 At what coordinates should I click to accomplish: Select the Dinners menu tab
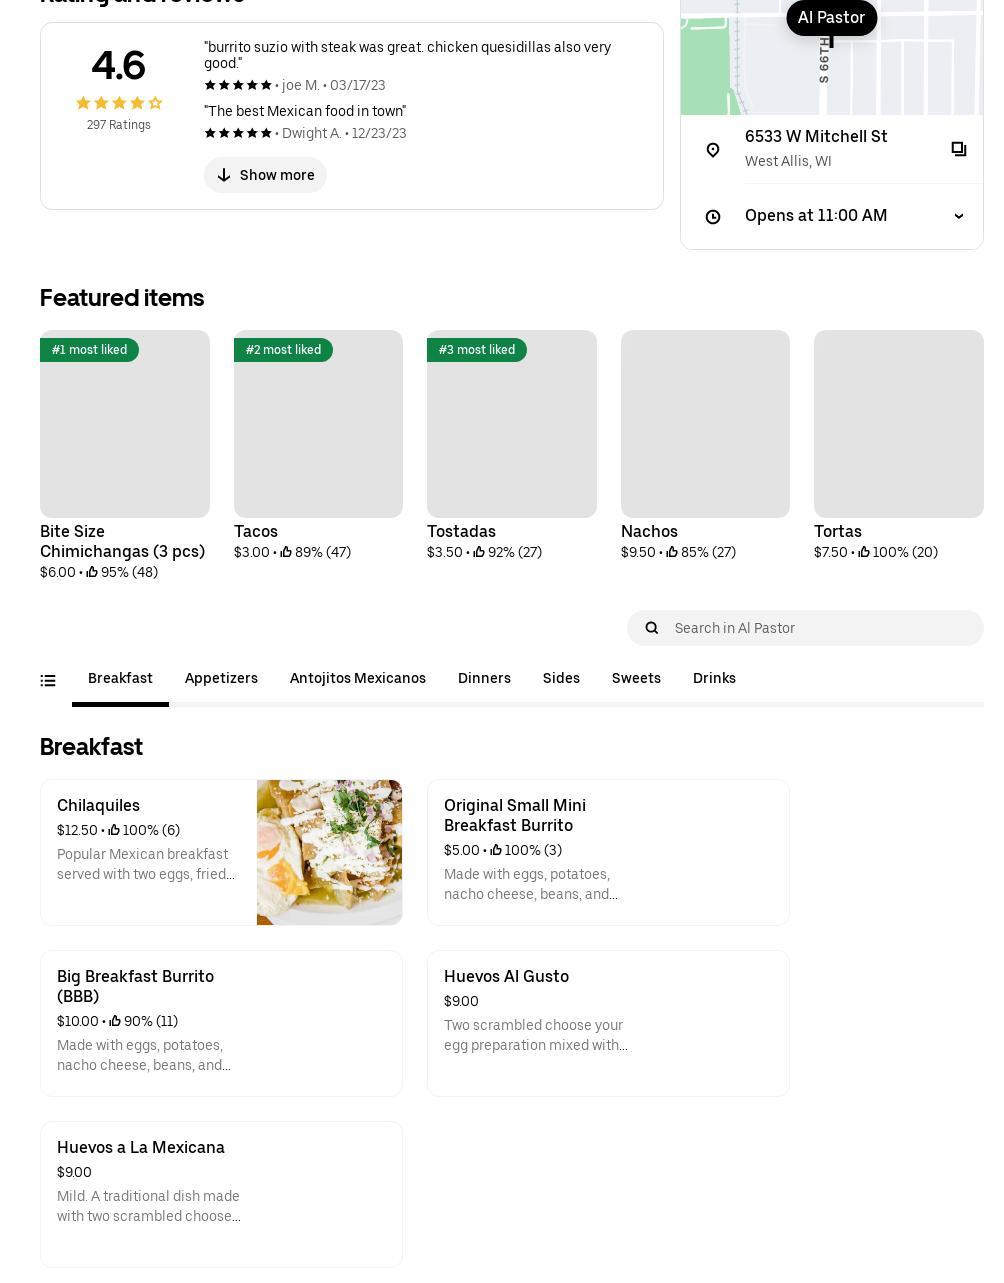coord(484,678)
